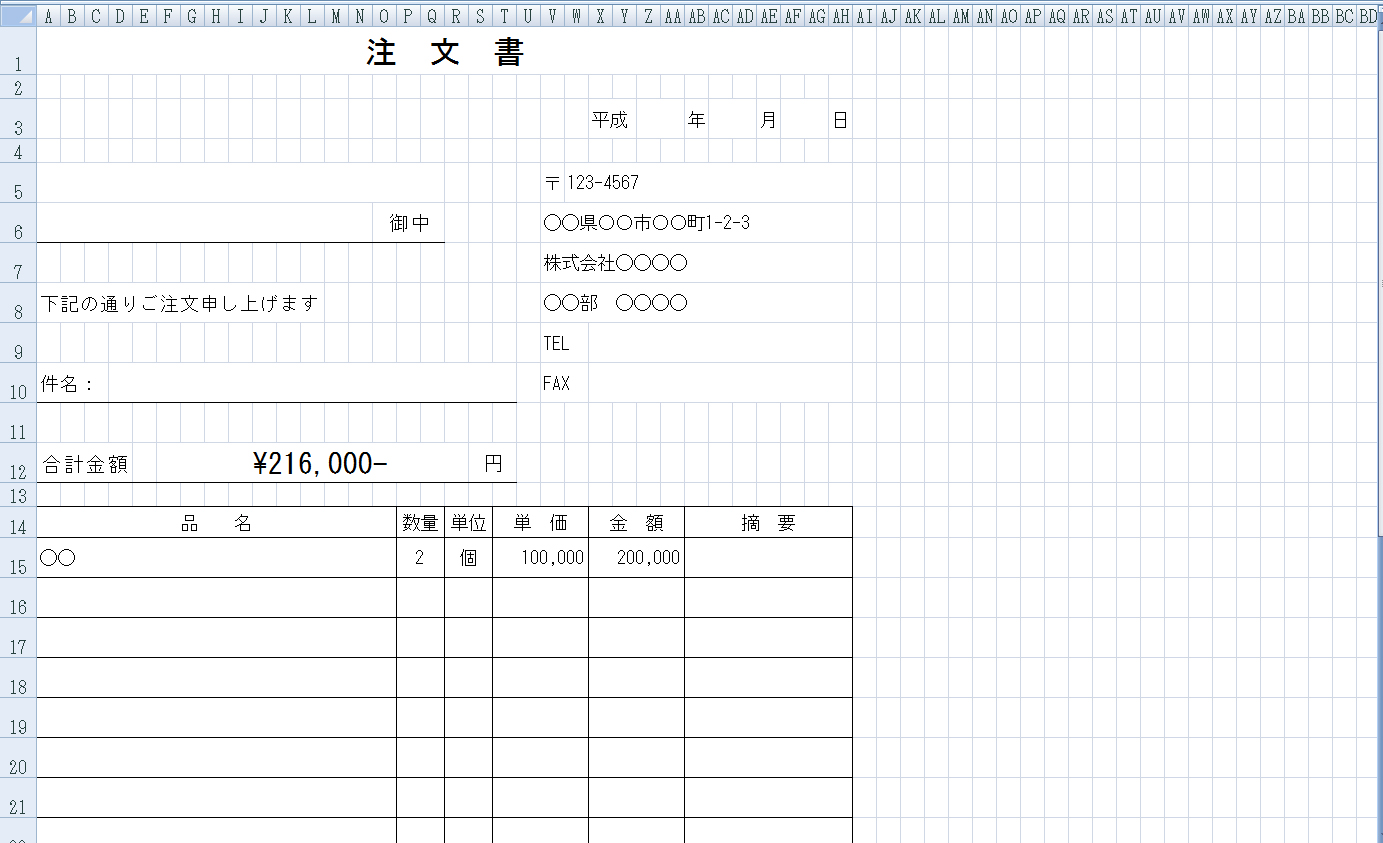1383x843 pixels.
Task: Select row 14 header
Action: pos(18,522)
